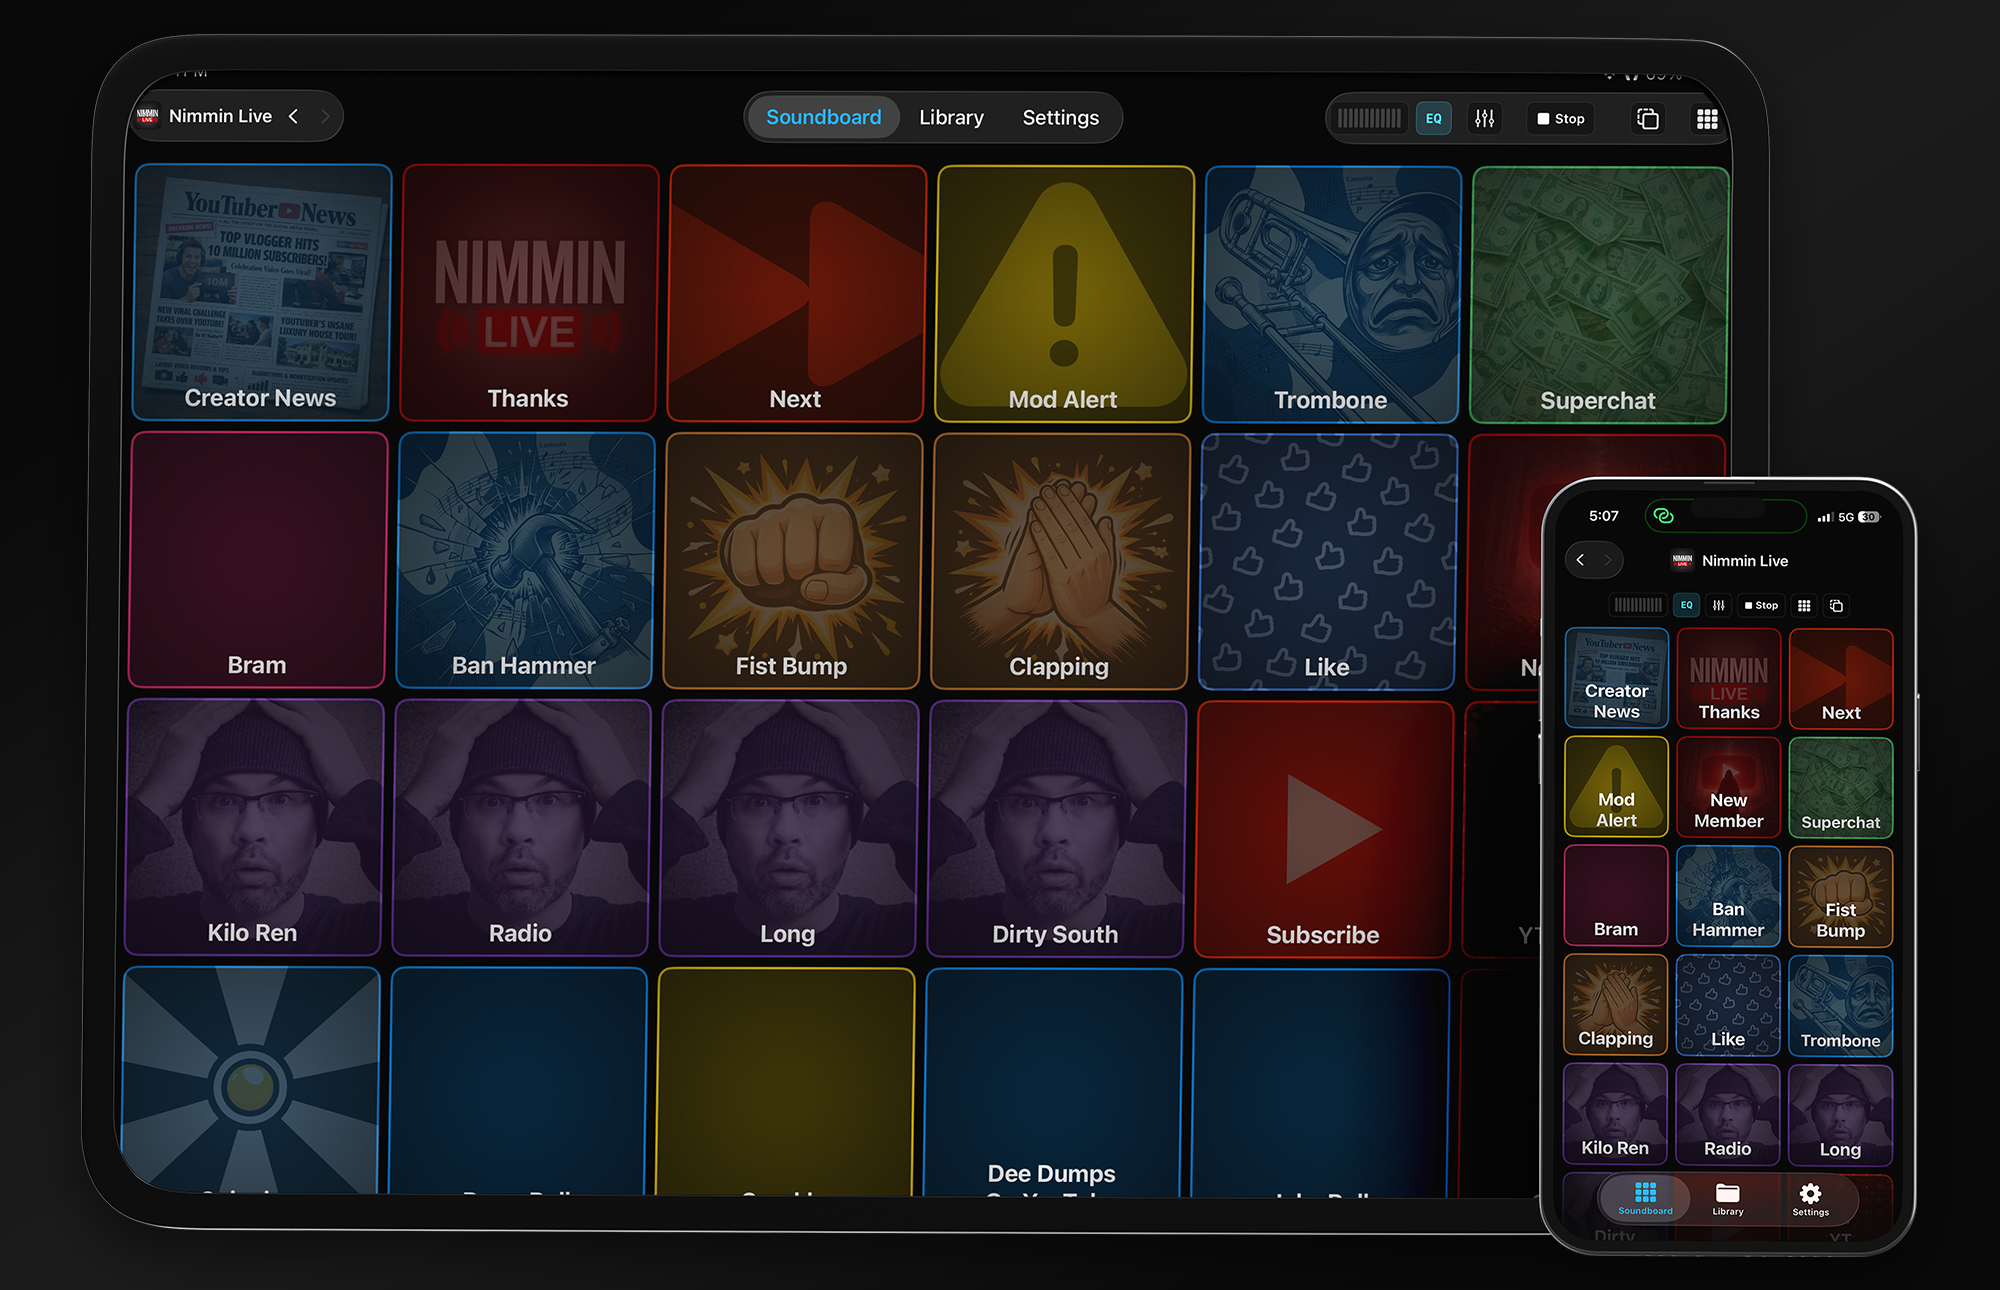Play the Clapping pad on iPad
2000x1290 pixels.
tap(1060, 562)
